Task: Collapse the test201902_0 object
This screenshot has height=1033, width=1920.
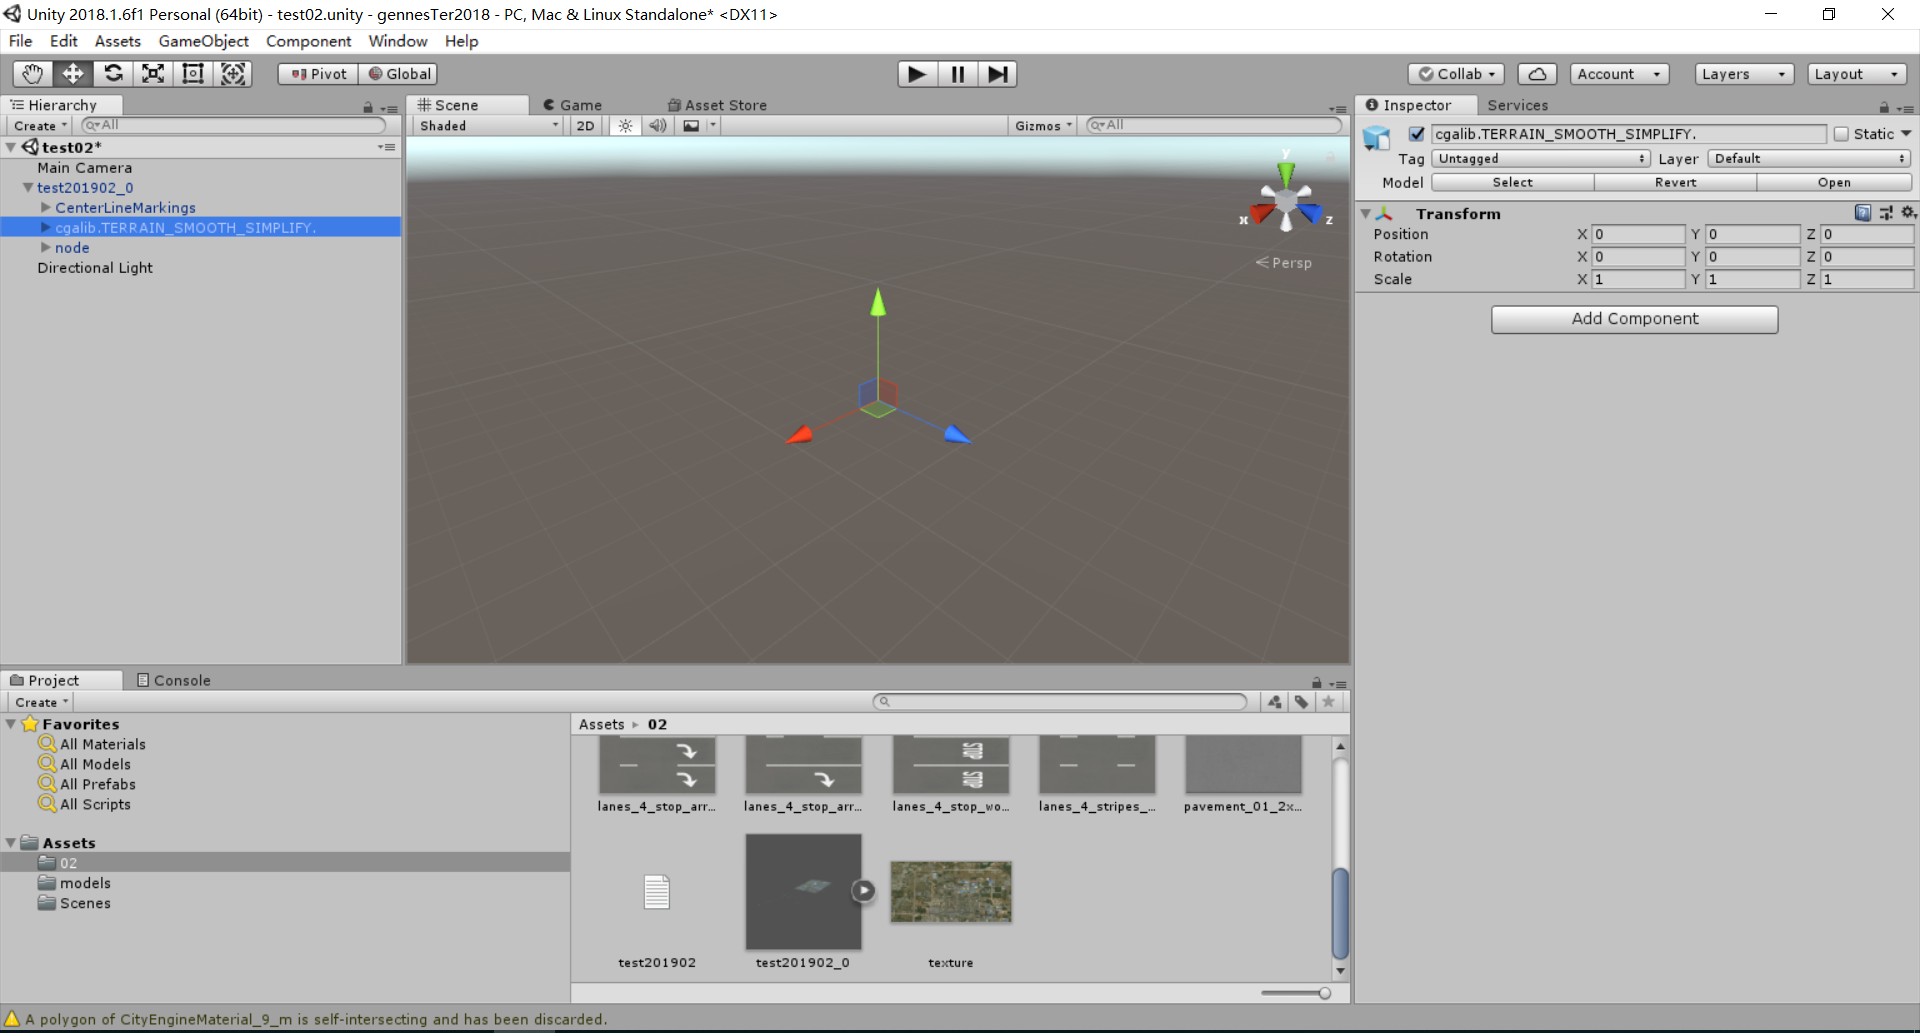Action: click(x=28, y=187)
